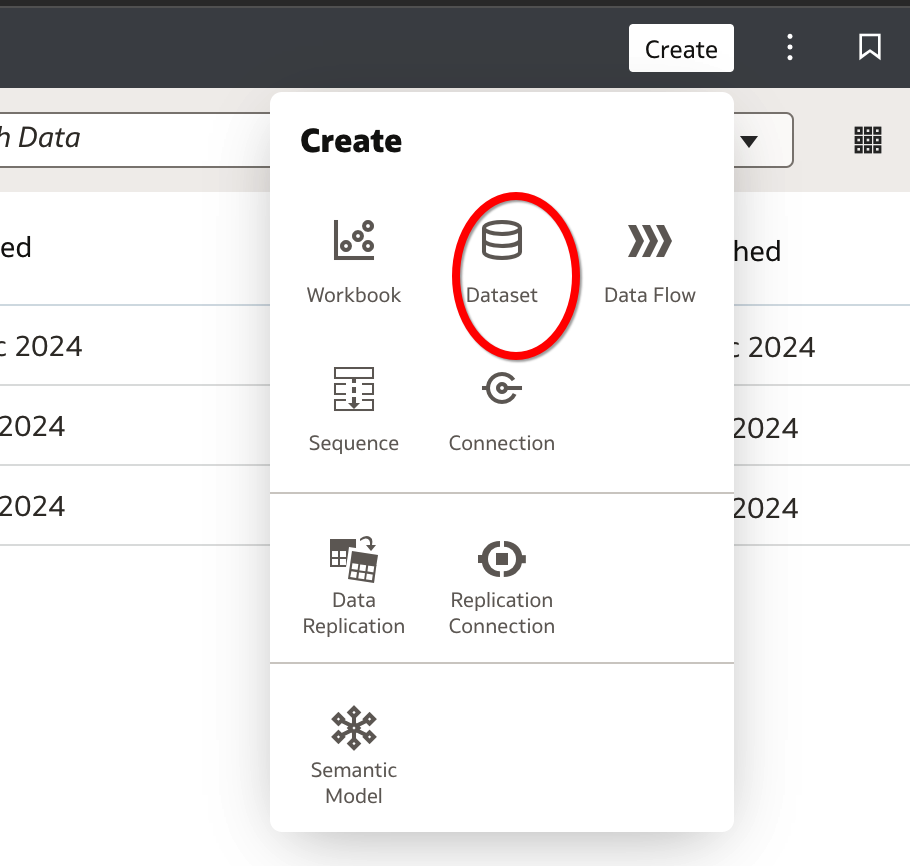This screenshot has width=910, height=866.
Task: Sort by the right-side column header ending in 'hed'
Action: [x=757, y=251]
